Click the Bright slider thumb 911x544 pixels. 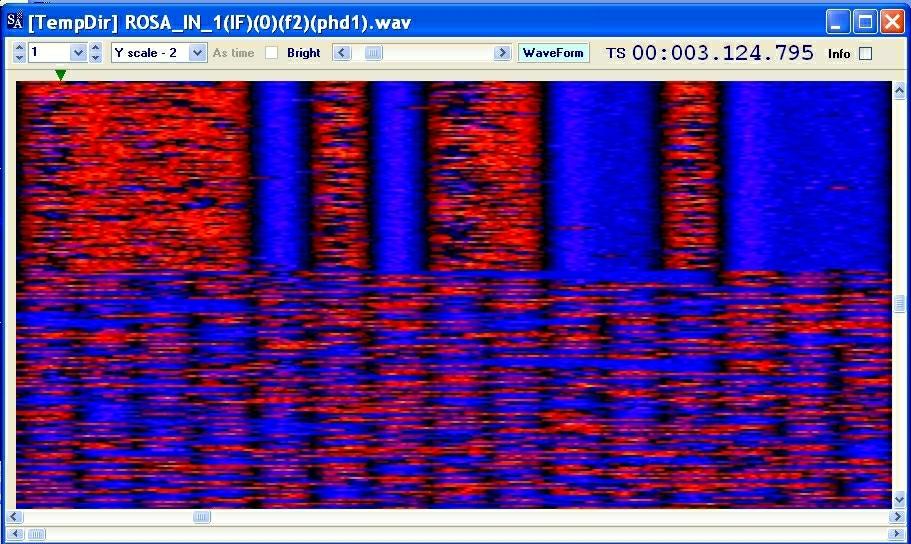pos(373,53)
